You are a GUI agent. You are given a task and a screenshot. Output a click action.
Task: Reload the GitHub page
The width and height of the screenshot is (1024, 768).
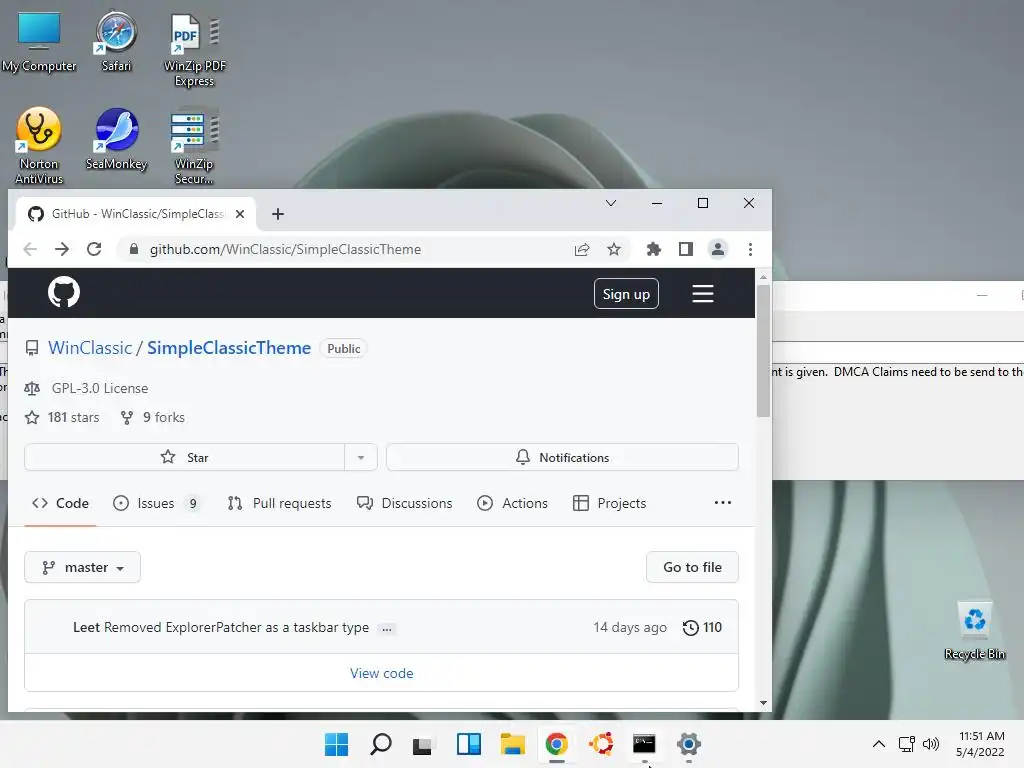tap(94, 249)
